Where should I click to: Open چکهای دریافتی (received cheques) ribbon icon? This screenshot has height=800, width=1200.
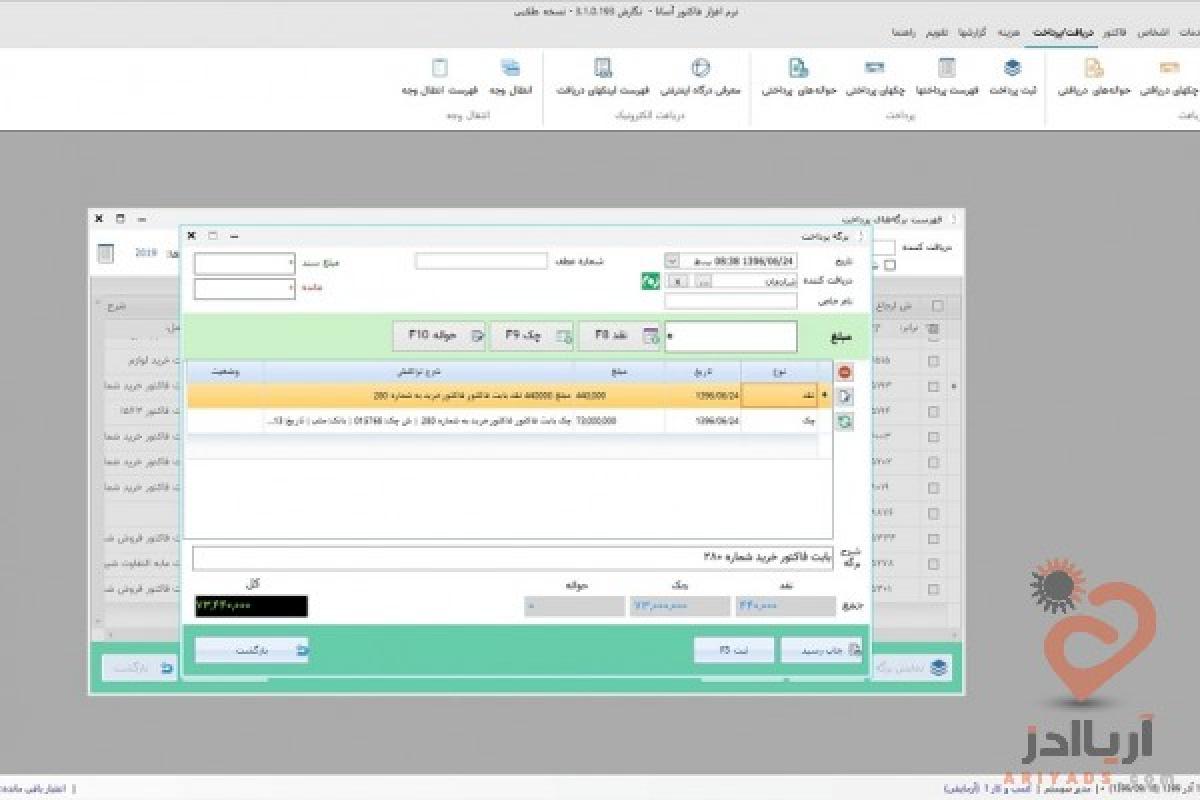1170,78
